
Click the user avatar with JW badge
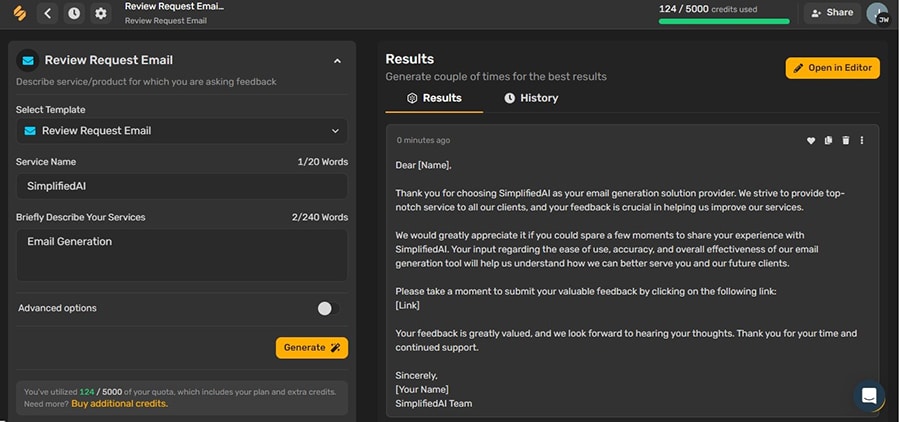[878, 14]
